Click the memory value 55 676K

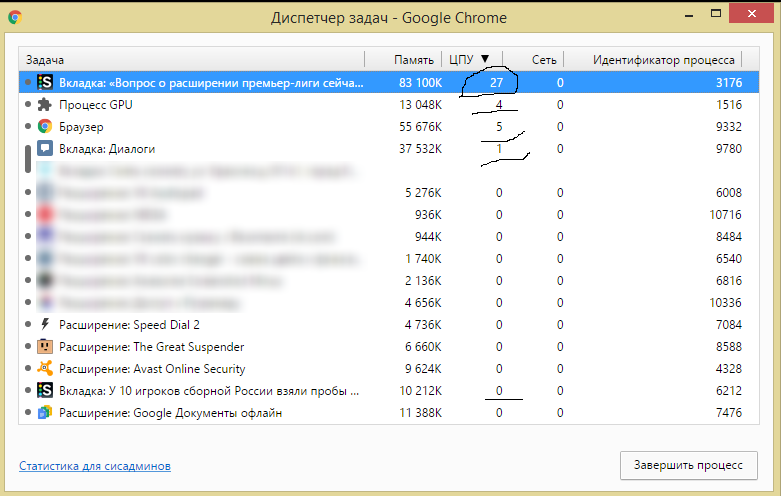(x=420, y=126)
